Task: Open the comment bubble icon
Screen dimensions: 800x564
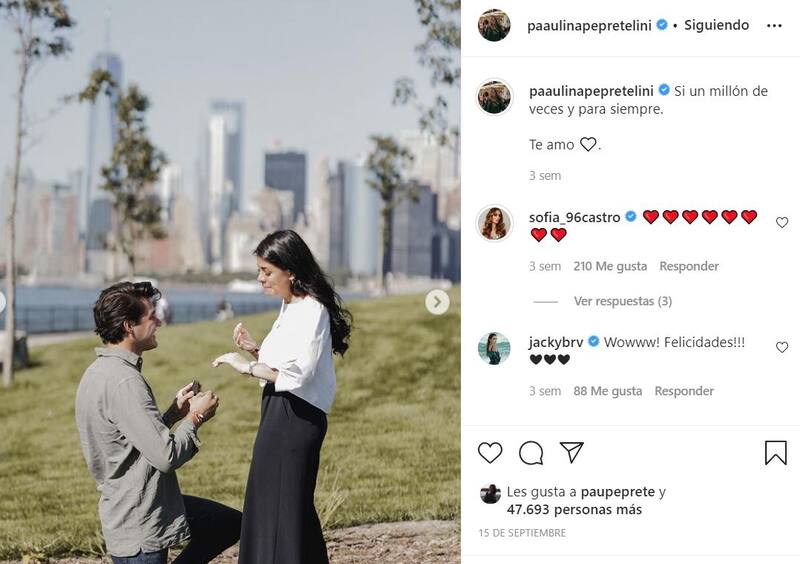Action: pyautogui.click(x=531, y=453)
